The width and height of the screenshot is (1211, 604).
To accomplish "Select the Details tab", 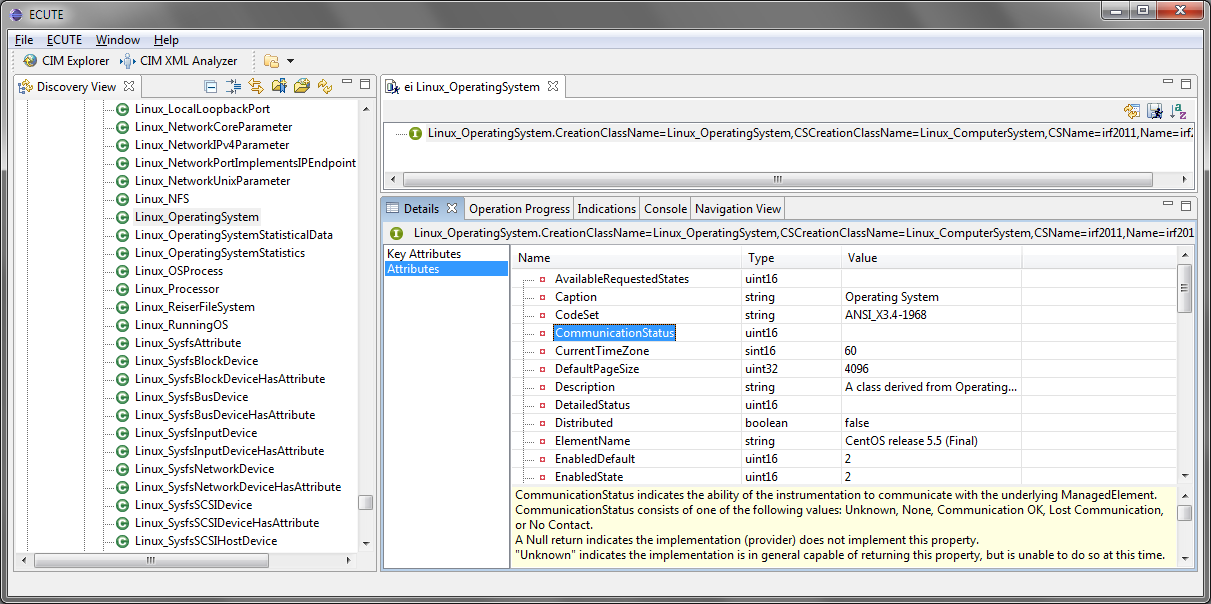I will click(x=421, y=209).
